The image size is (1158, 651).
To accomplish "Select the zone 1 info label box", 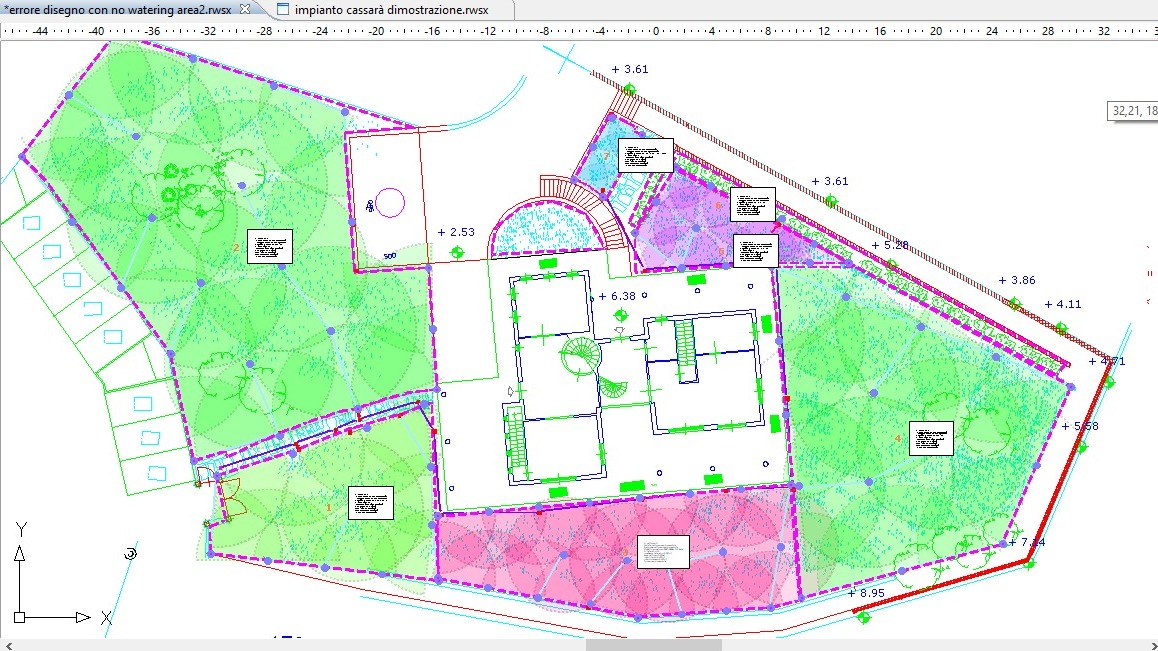I will coord(371,502).
